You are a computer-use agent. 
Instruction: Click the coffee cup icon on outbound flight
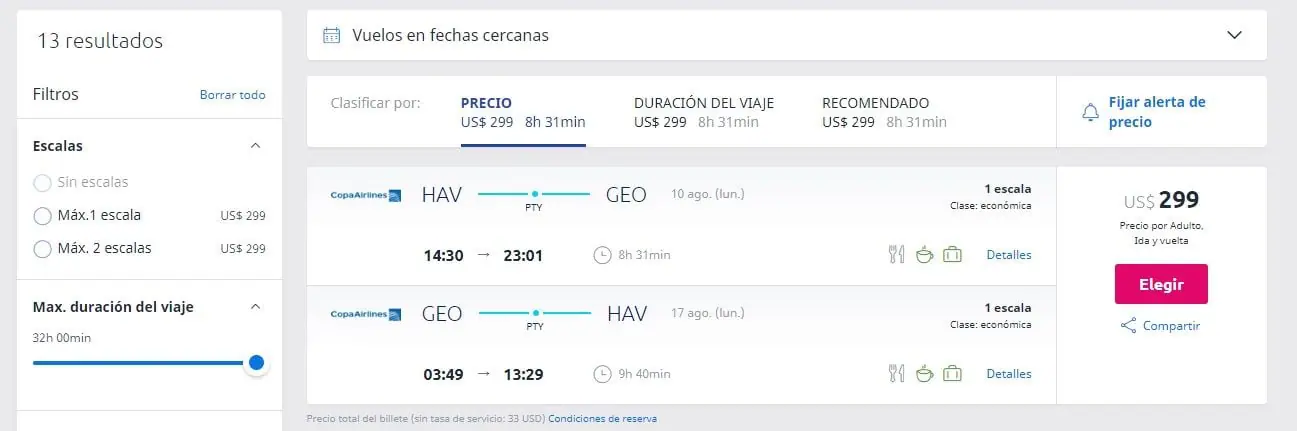coord(924,255)
